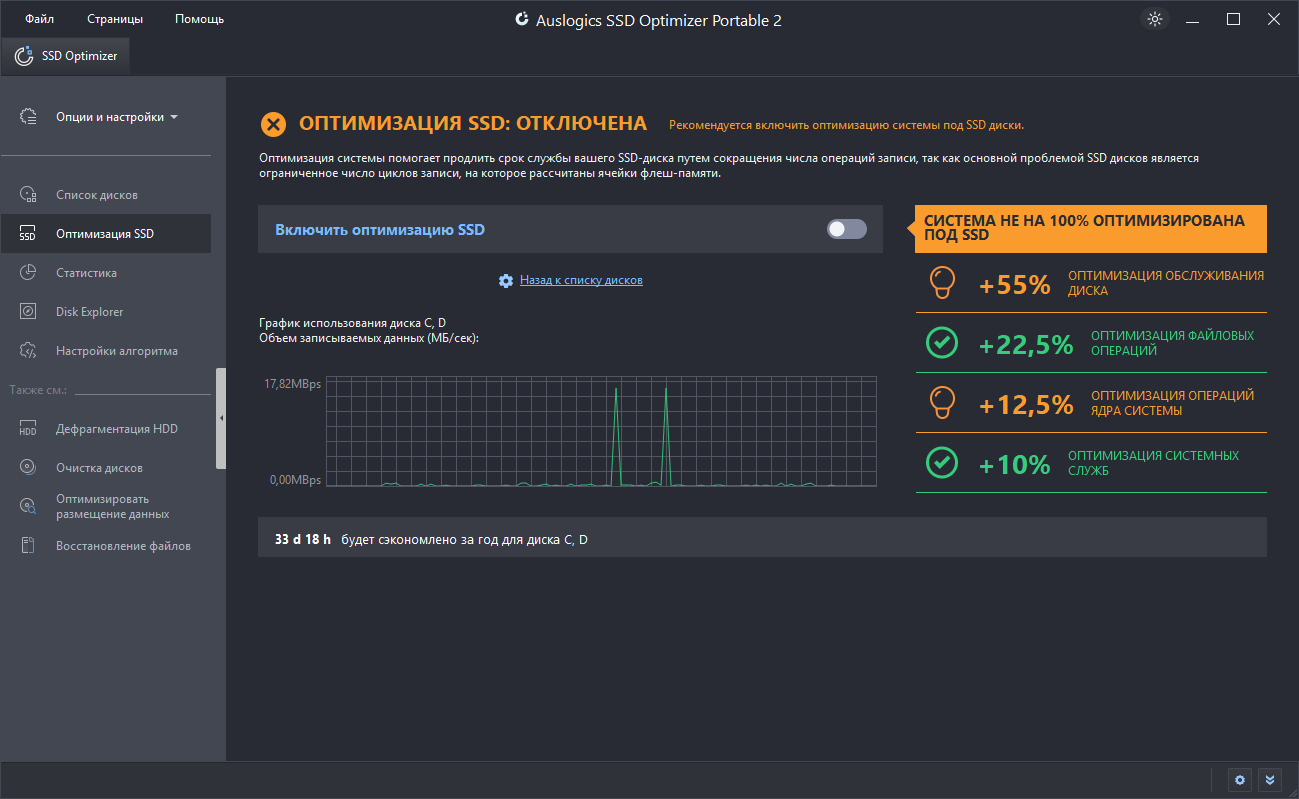This screenshot has width=1299, height=799.
Task: Switch to the SSD Optimizer tab
Action: pyautogui.click(x=66, y=56)
